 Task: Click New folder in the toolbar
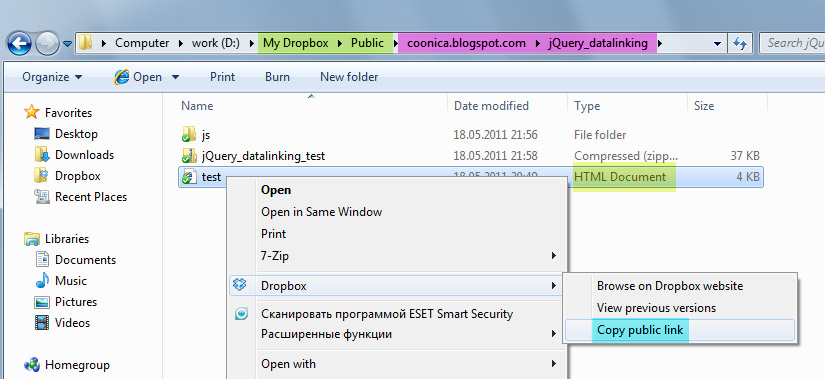[349, 77]
